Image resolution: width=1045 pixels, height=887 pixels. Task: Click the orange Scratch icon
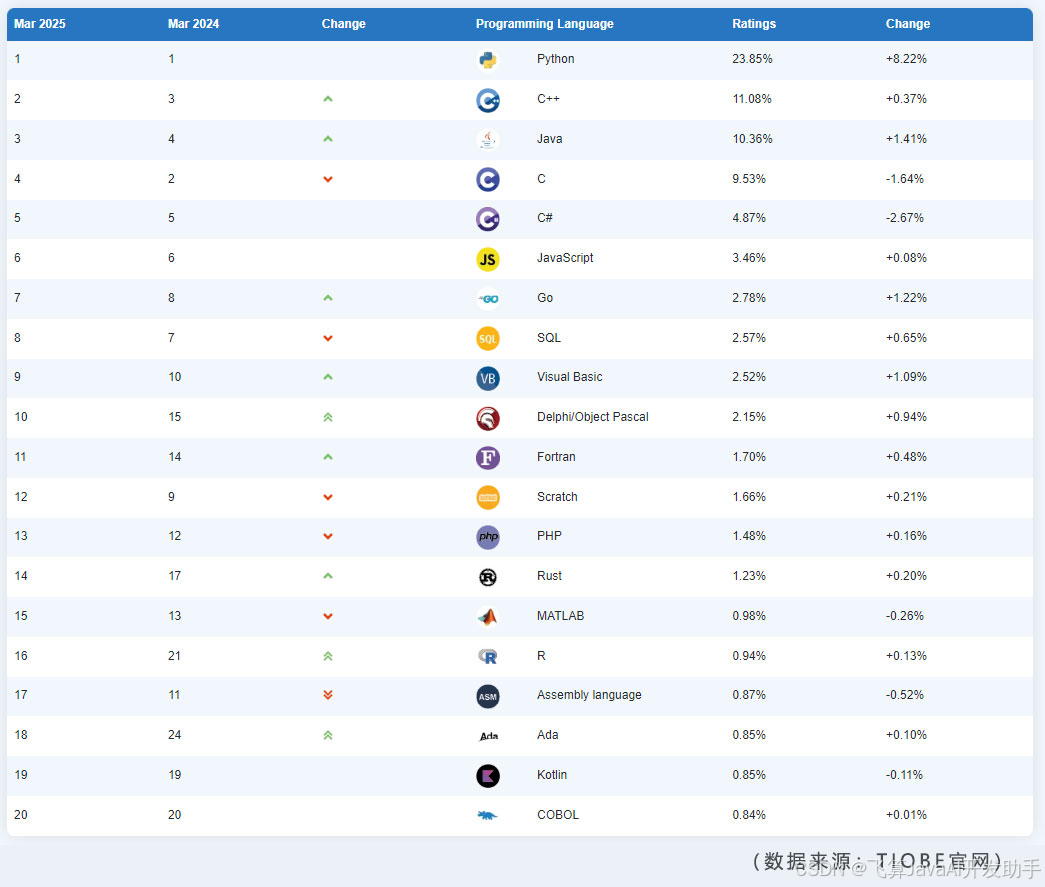tap(488, 497)
